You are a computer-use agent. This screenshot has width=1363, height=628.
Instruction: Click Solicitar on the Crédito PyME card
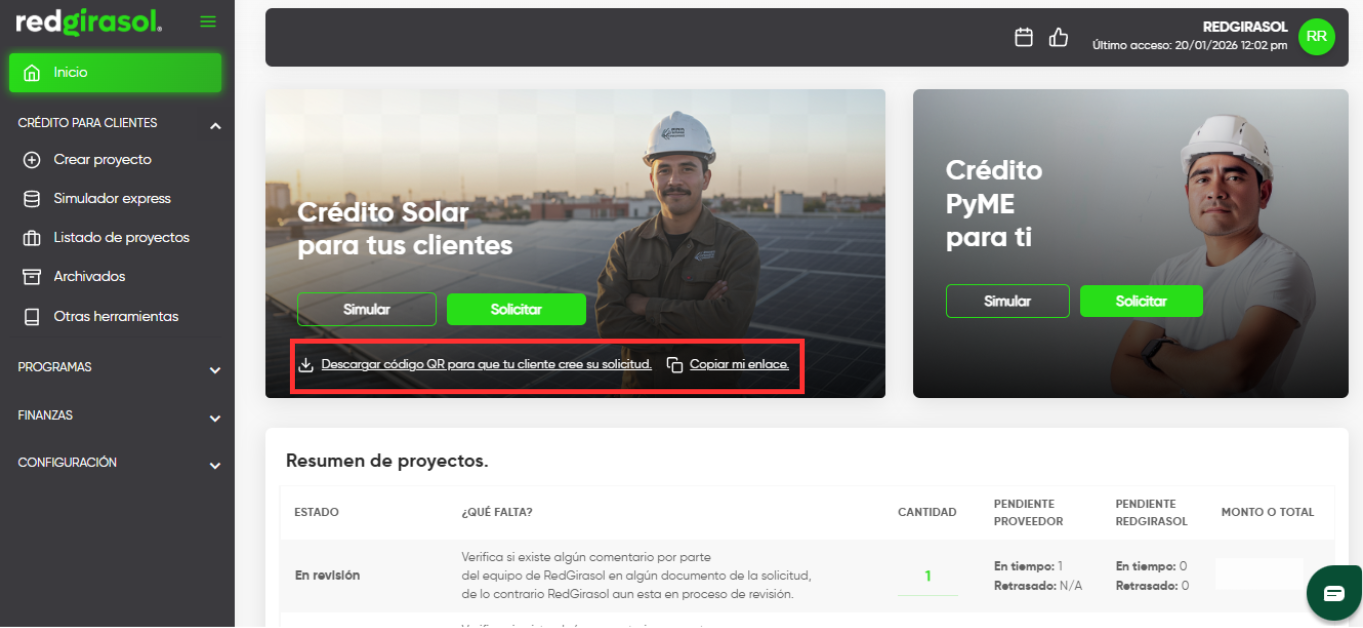(1141, 301)
